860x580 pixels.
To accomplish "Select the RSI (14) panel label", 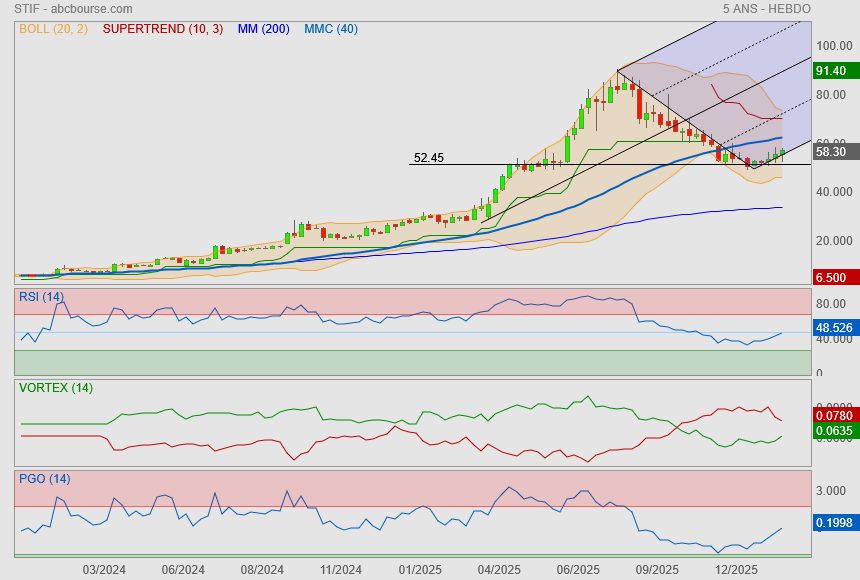I will (41, 296).
